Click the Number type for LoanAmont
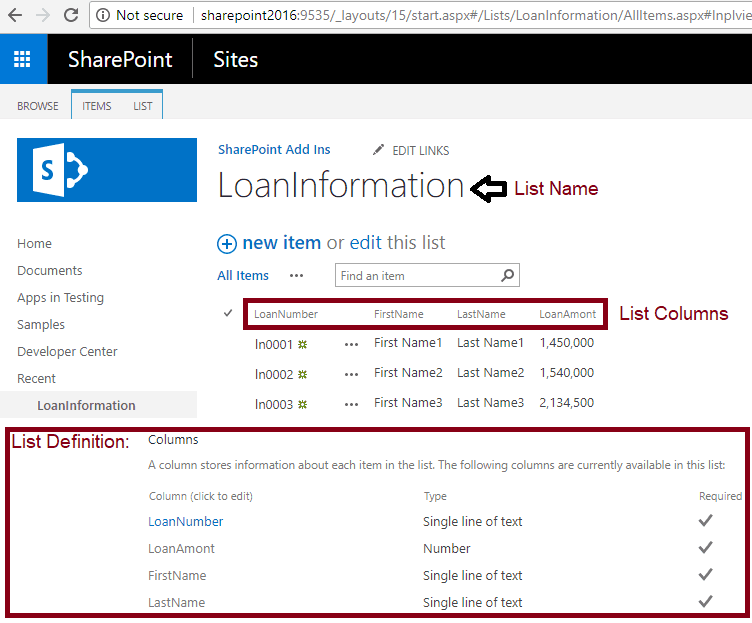The height and width of the screenshot is (623, 752). [x=446, y=548]
